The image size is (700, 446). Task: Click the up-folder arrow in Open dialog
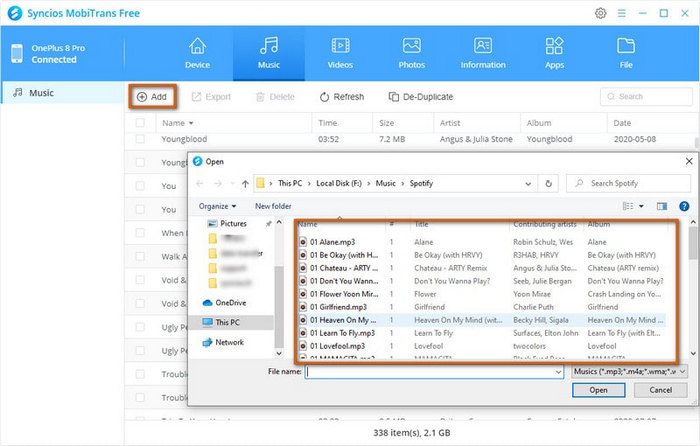[x=245, y=183]
